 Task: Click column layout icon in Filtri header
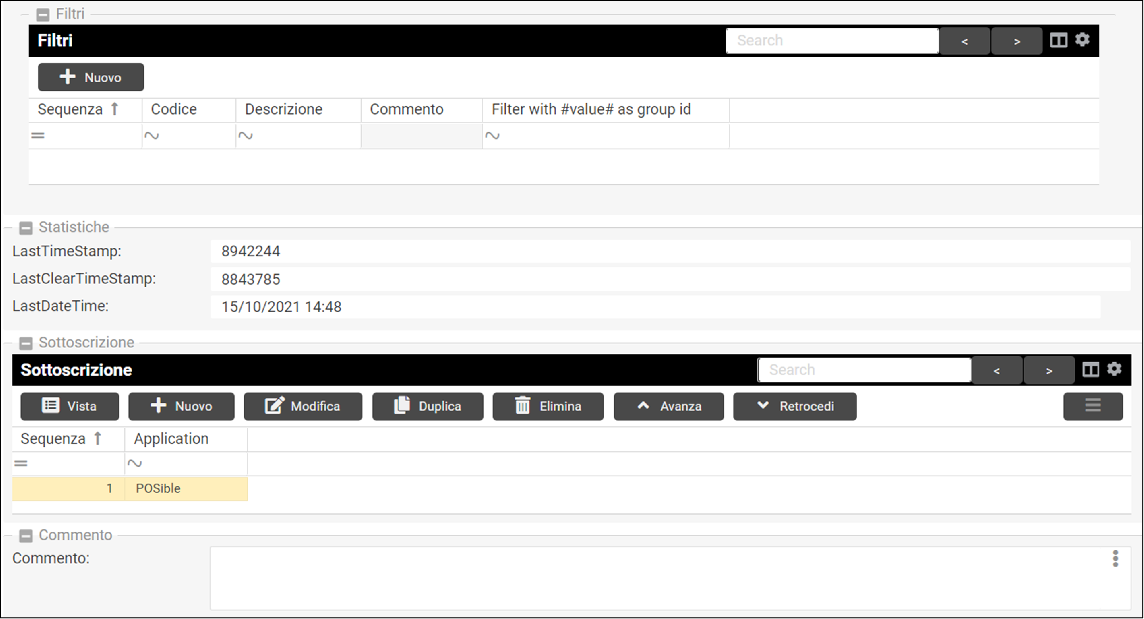(x=1059, y=41)
